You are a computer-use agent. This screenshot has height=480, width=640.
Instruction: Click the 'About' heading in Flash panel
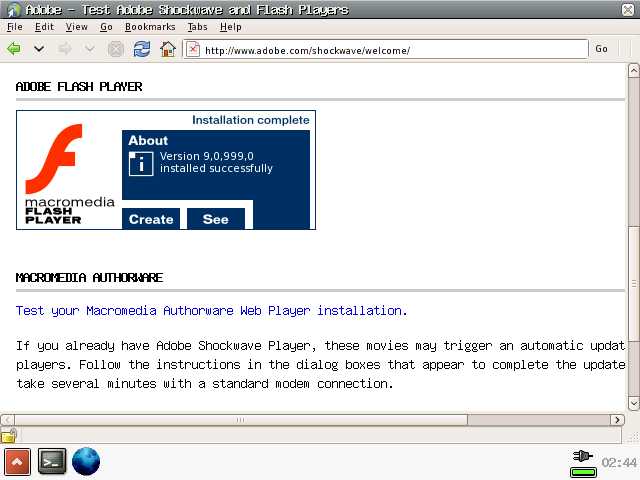[148, 140]
